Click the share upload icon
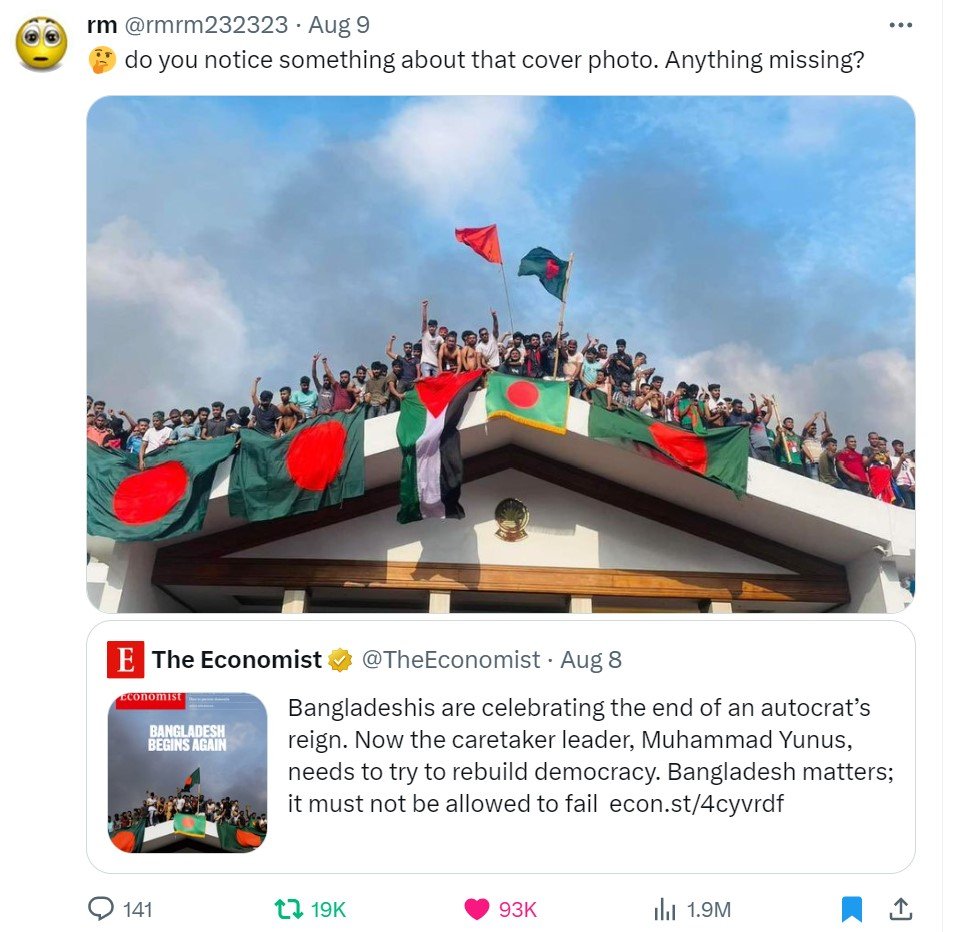The height and width of the screenshot is (932, 978). (x=899, y=909)
